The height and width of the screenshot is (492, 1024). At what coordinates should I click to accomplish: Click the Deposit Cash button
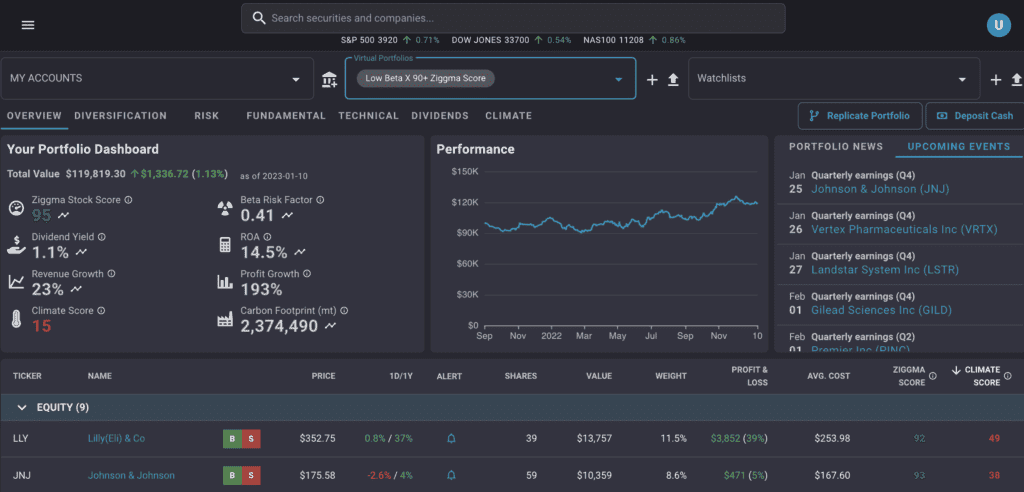[x=975, y=116]
